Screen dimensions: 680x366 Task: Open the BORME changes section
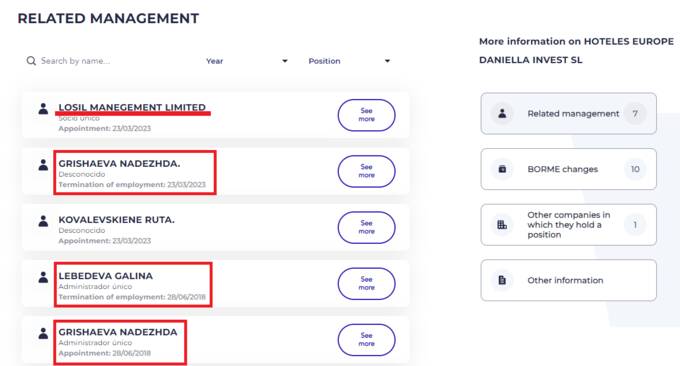[x=569, y=169]
